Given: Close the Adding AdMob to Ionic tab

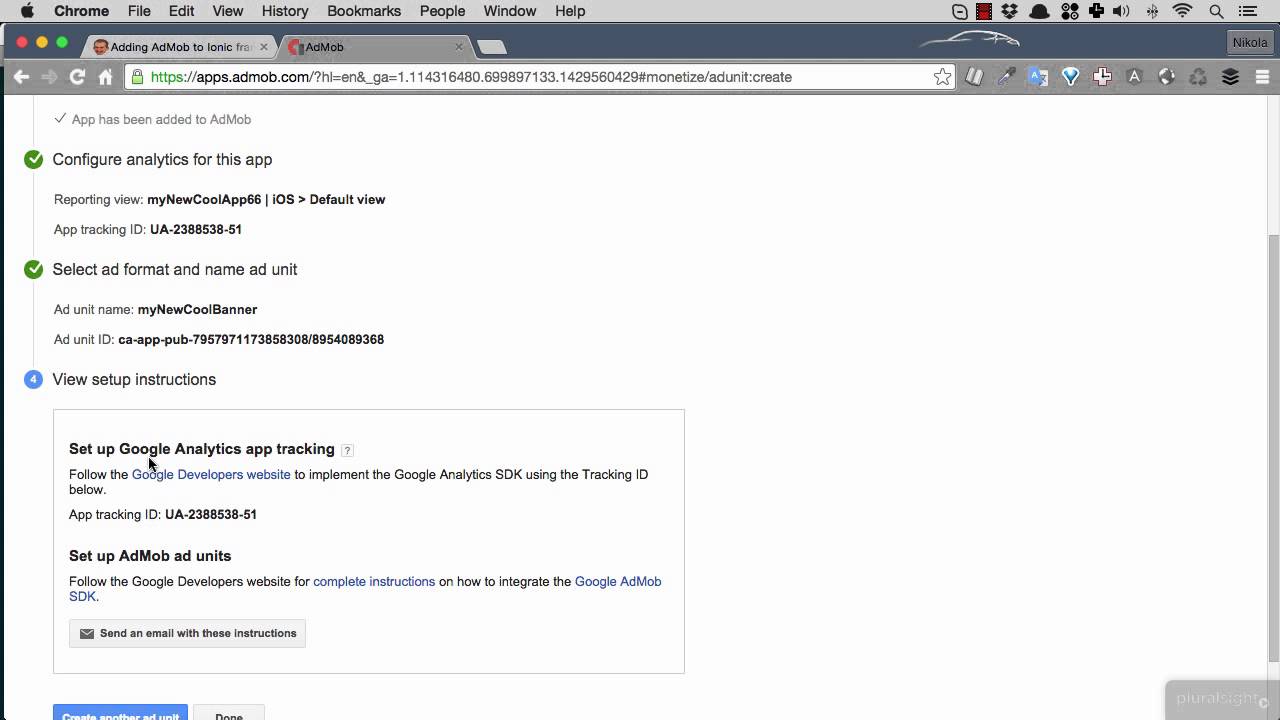Looking at the screenshot, I should tap(264, 47).
